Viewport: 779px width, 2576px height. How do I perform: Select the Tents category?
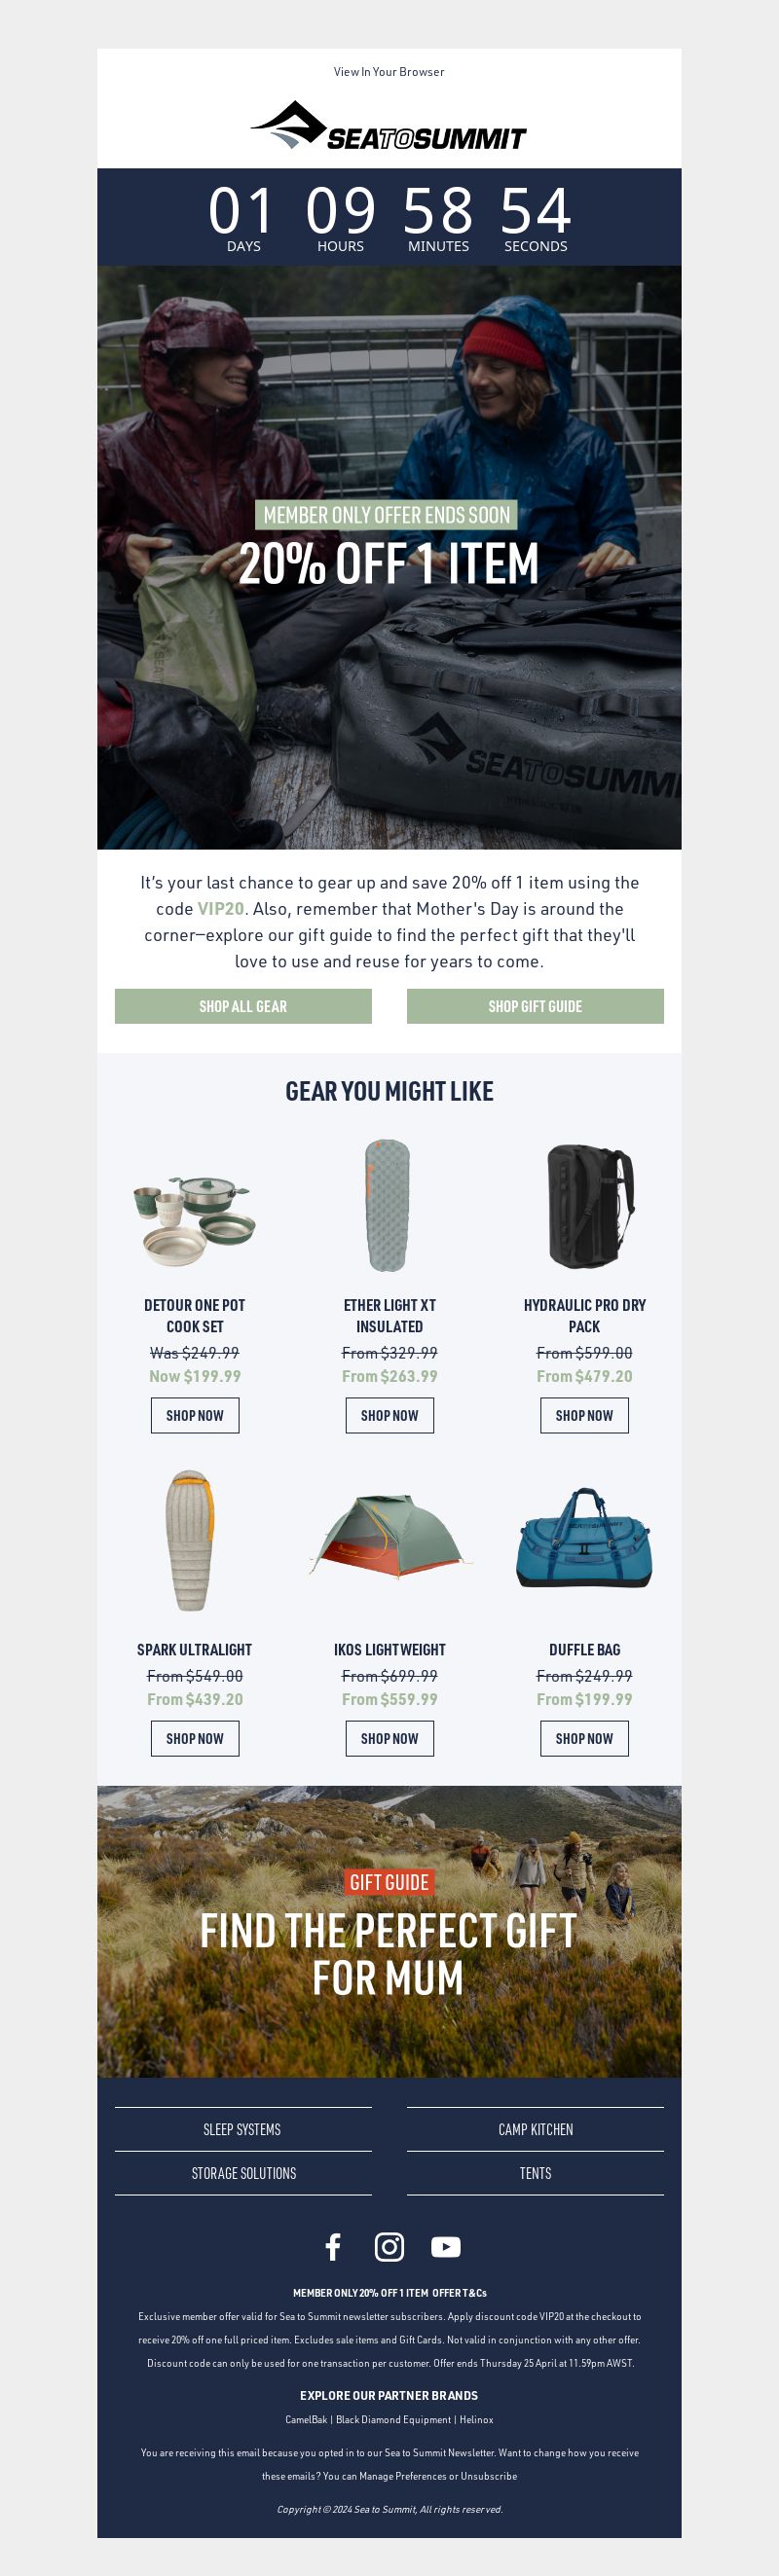point(535,2173)
